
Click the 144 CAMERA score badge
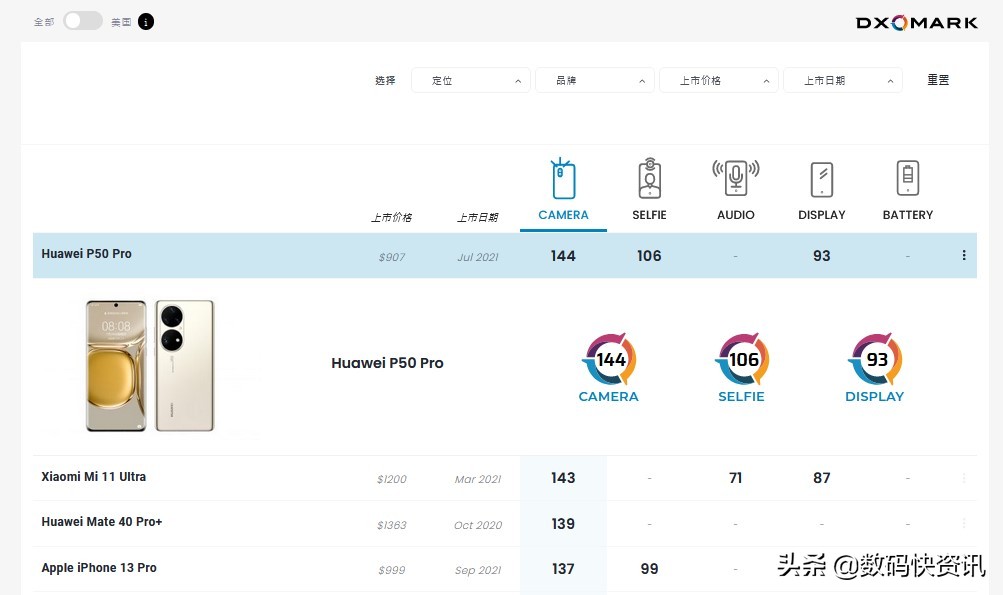pyautogui.click(x=608, y=360)
